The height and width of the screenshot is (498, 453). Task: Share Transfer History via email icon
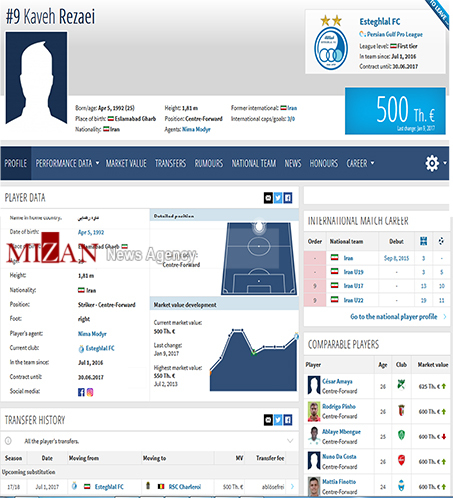coord(268,420)
